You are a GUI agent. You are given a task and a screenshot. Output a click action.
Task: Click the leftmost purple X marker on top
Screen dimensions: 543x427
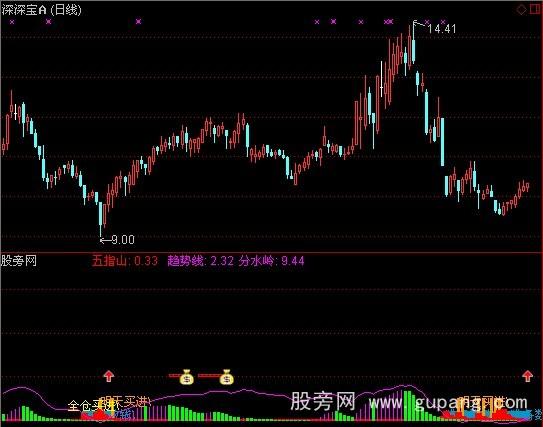coord(12,22)
